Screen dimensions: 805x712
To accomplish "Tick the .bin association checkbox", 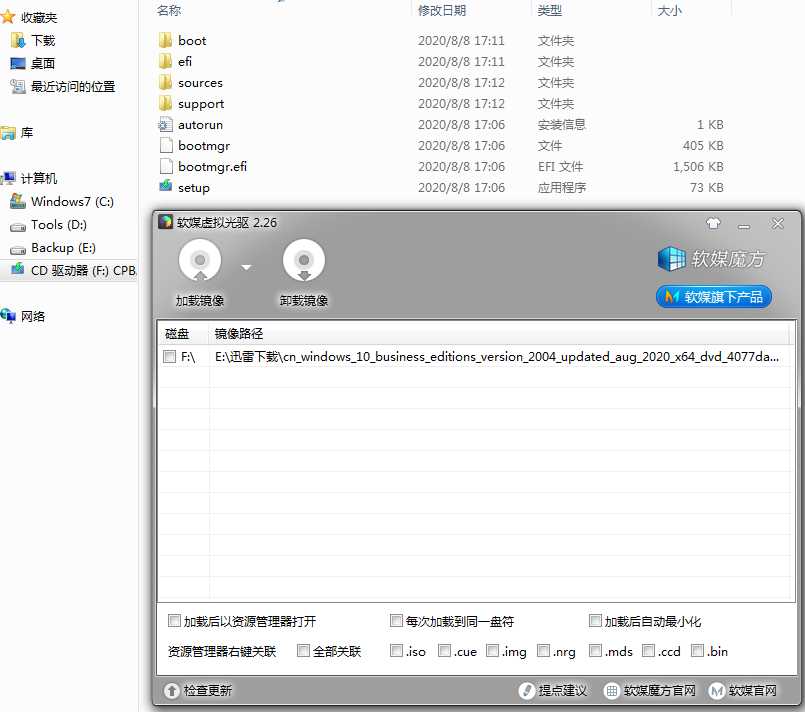I will [697, 651].
